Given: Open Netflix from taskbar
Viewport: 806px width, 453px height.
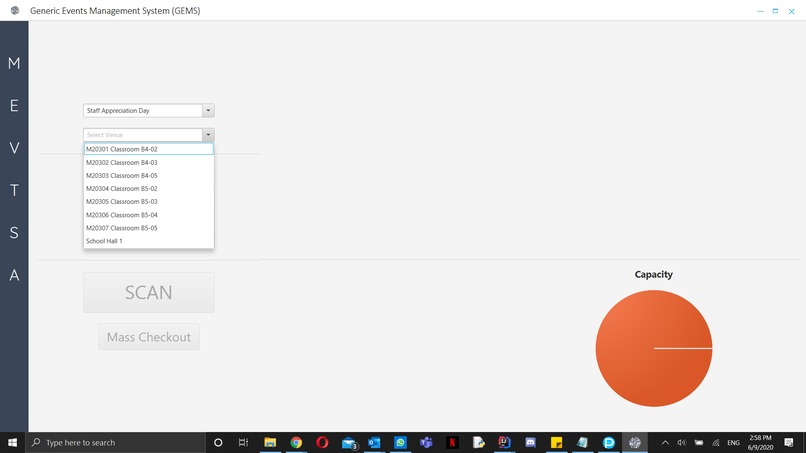Looking at the screenshot, I should click(x=452, y=442).
